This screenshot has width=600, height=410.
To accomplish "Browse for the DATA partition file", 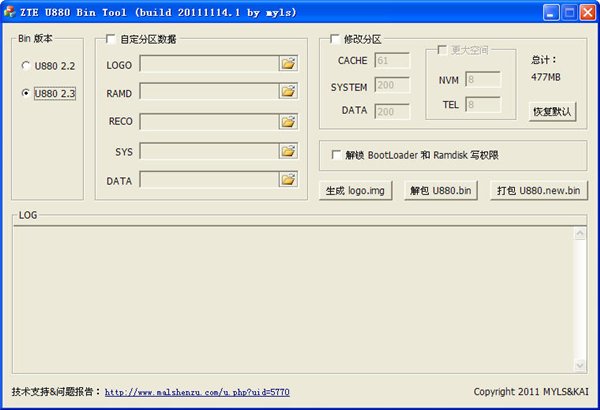I will click(x=288, y=179).
